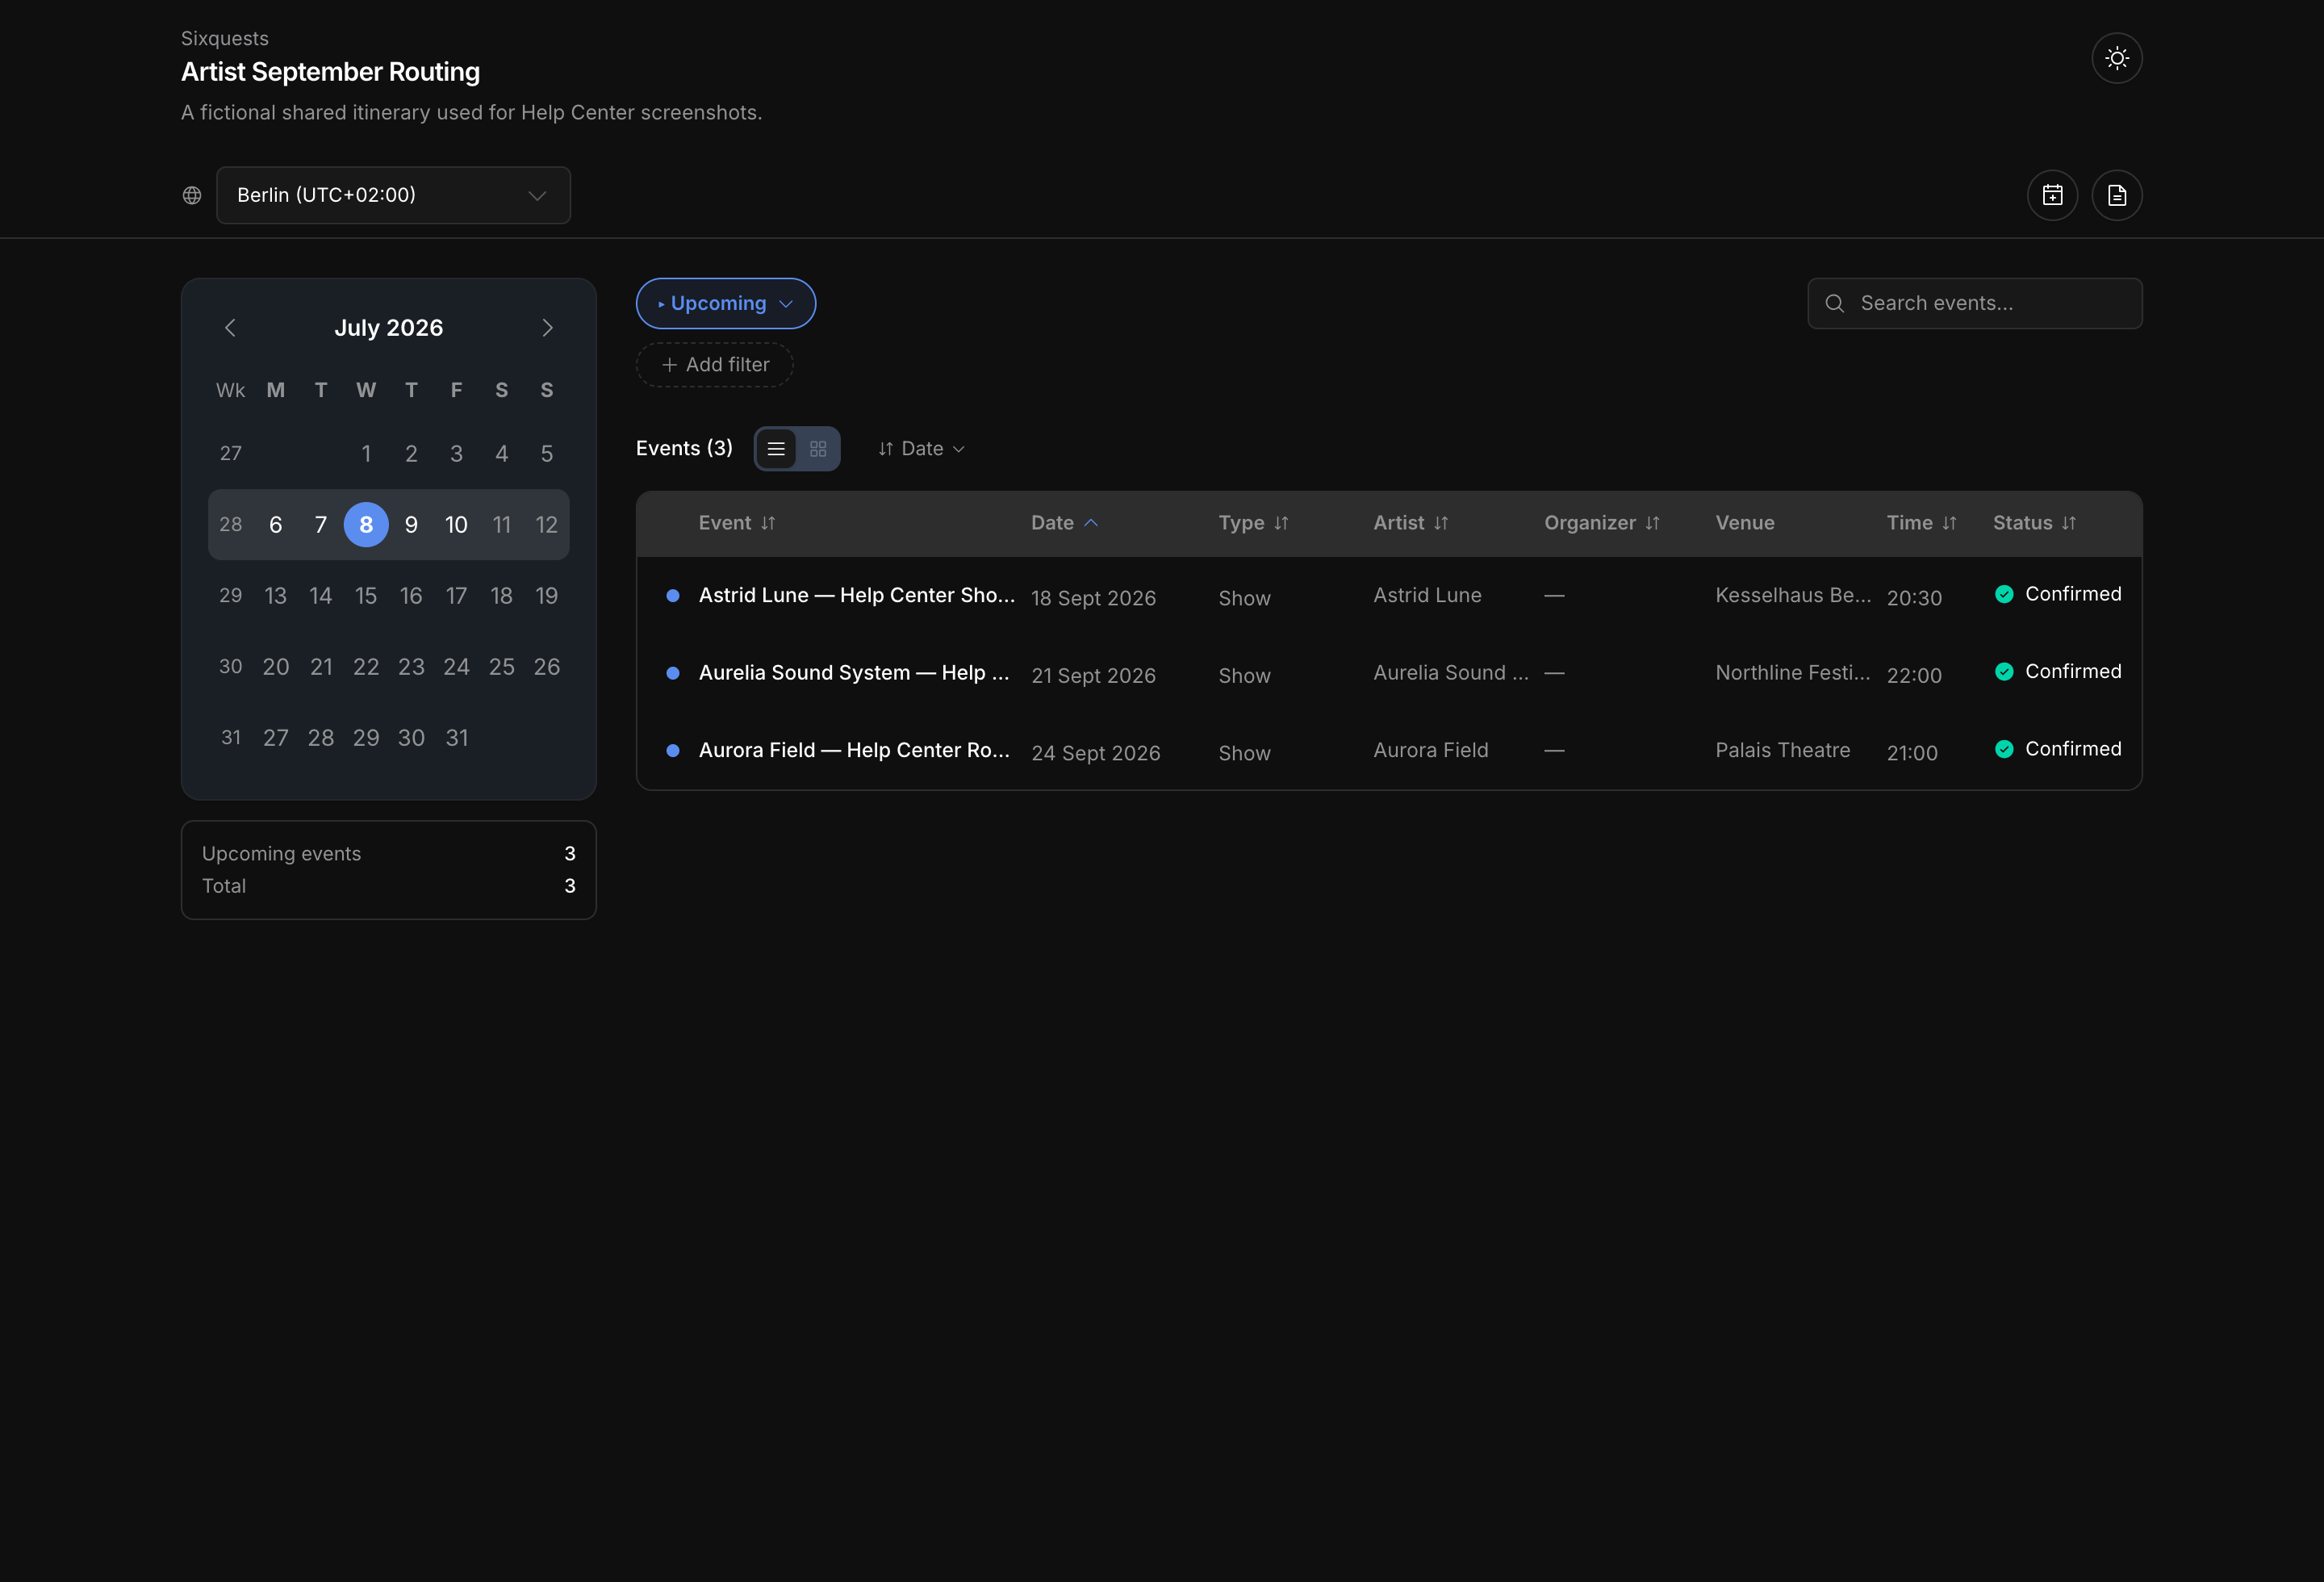
Task: Click the 20:30 time cell
Action: [1914, 598]
